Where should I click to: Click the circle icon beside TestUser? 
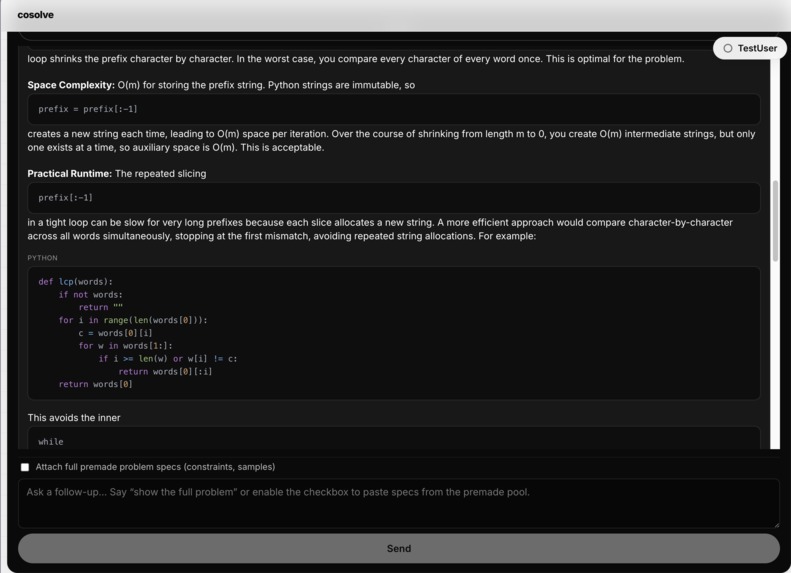pos(727,48)
